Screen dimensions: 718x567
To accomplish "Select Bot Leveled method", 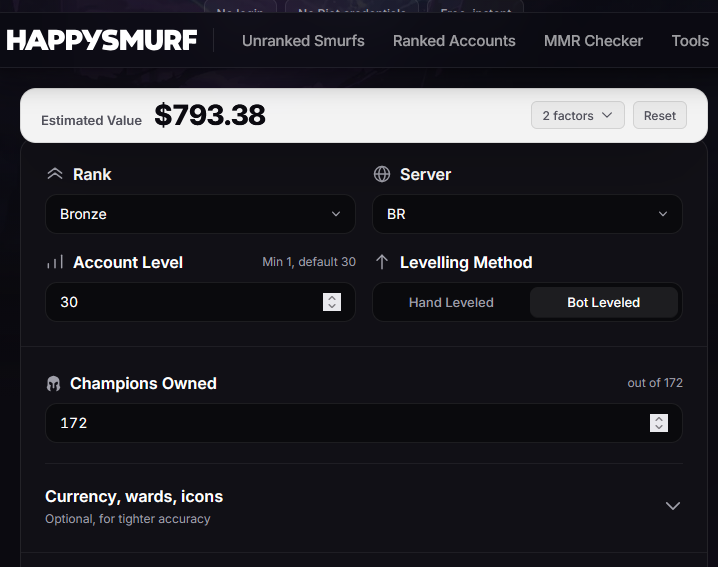I will tap(604, 302).
